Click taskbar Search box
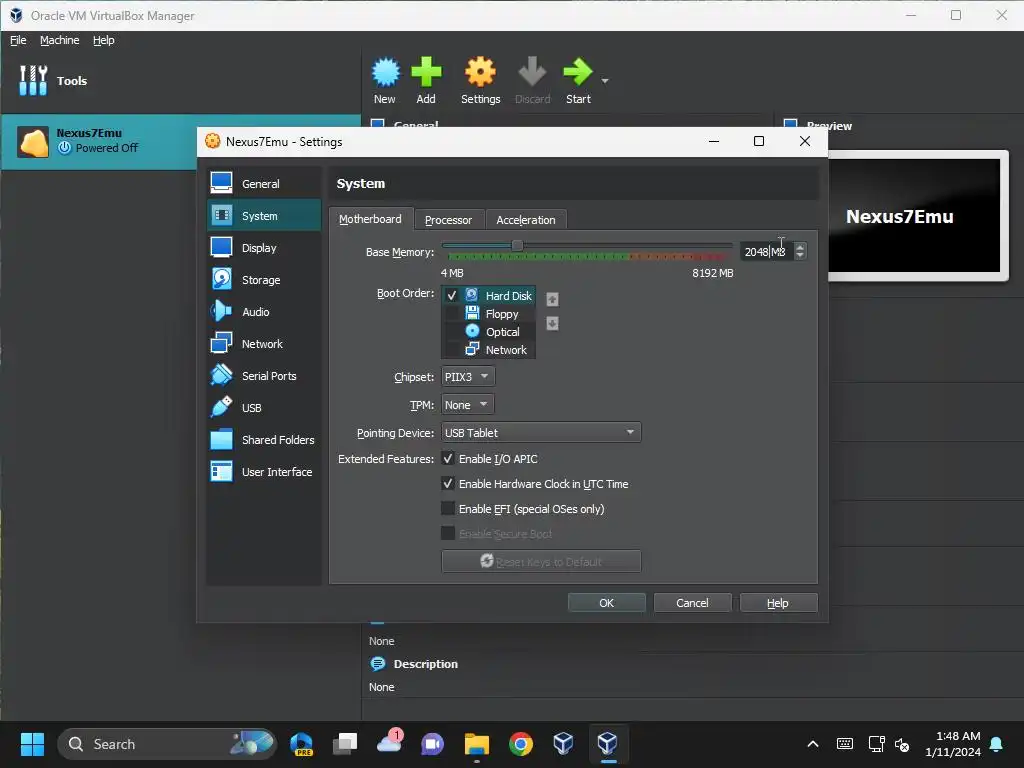Image resolution: width=1024 pixels, height=768 pixels. point(167,744)
